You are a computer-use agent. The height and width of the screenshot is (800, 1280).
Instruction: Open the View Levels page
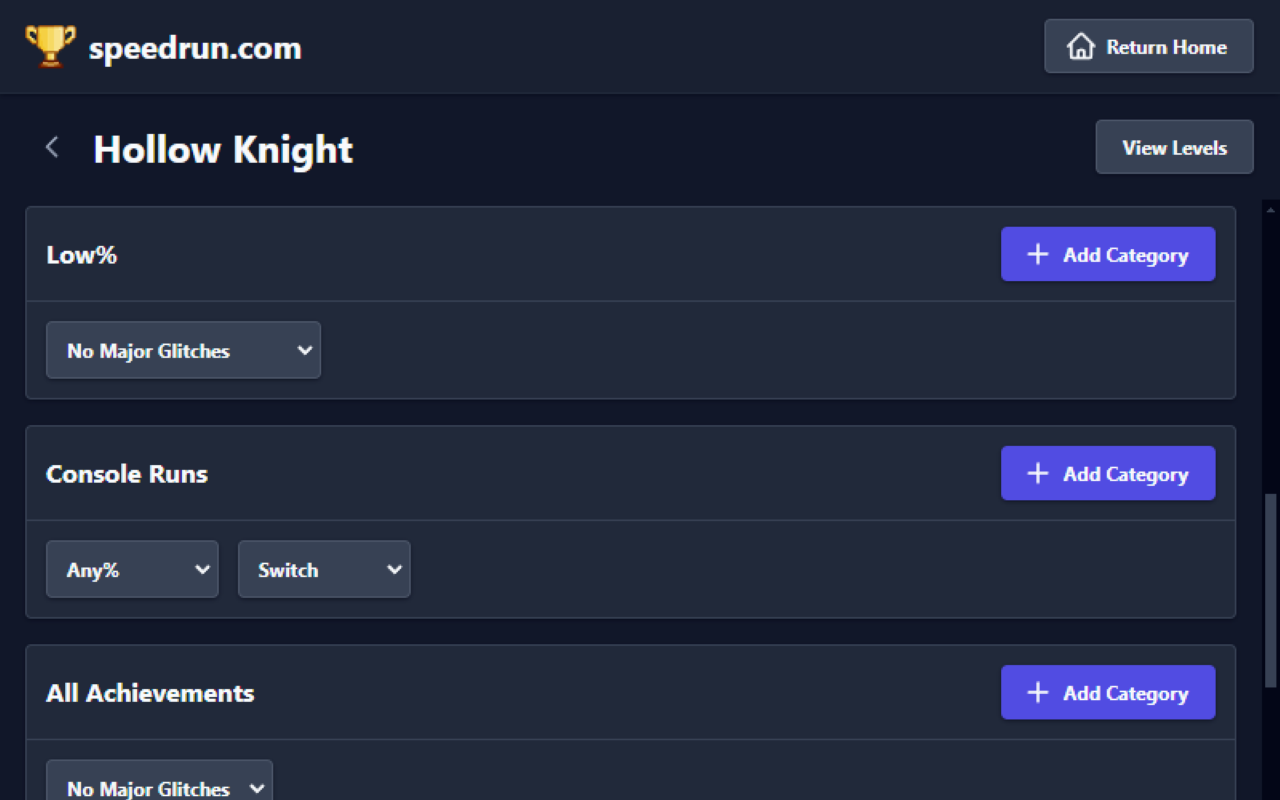click(x=1174, y=148)
